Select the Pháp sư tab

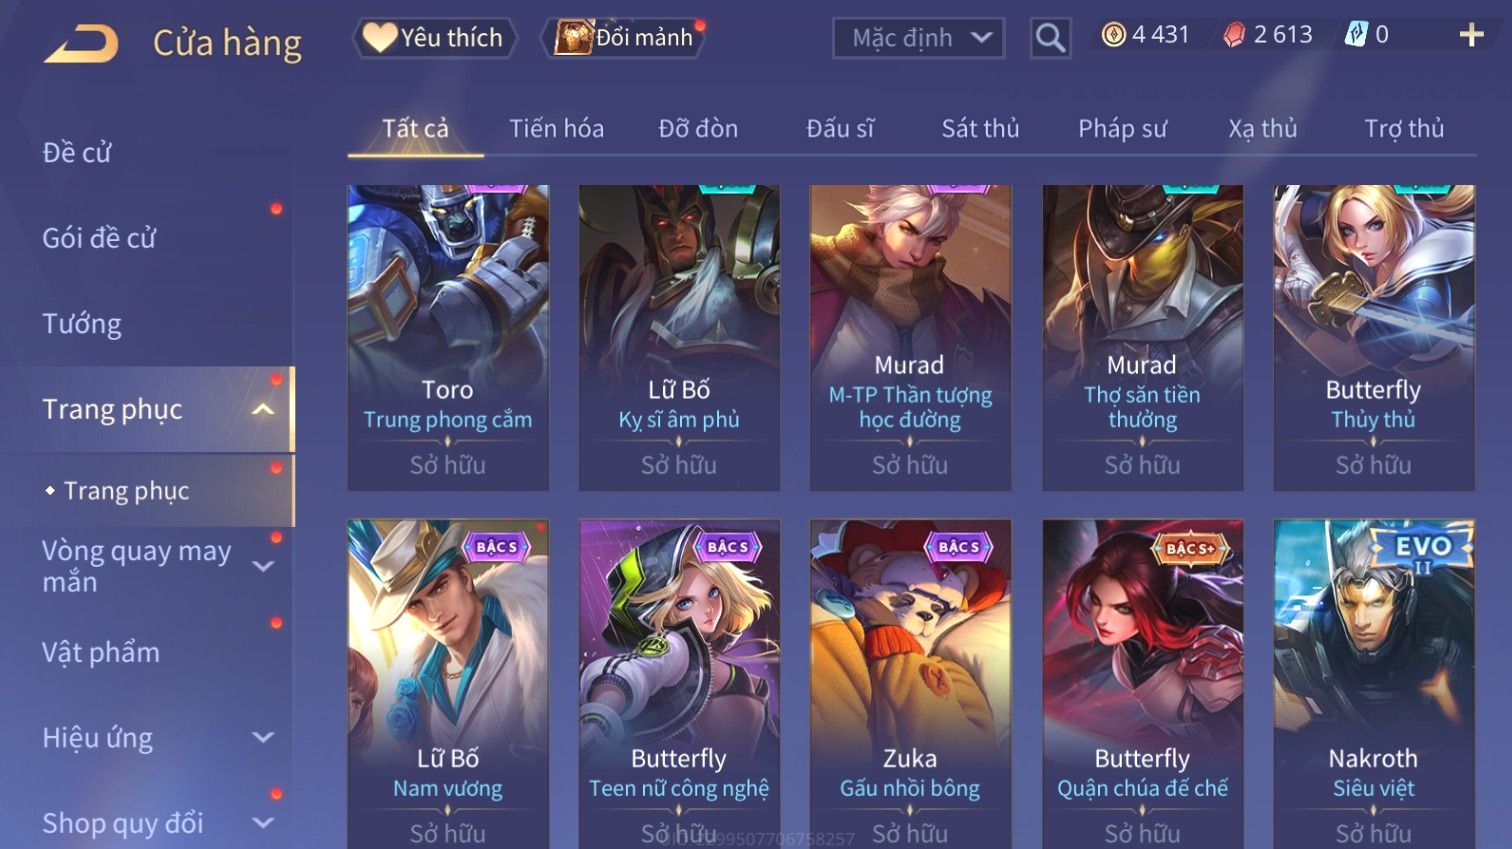[x=1122, y=129]
